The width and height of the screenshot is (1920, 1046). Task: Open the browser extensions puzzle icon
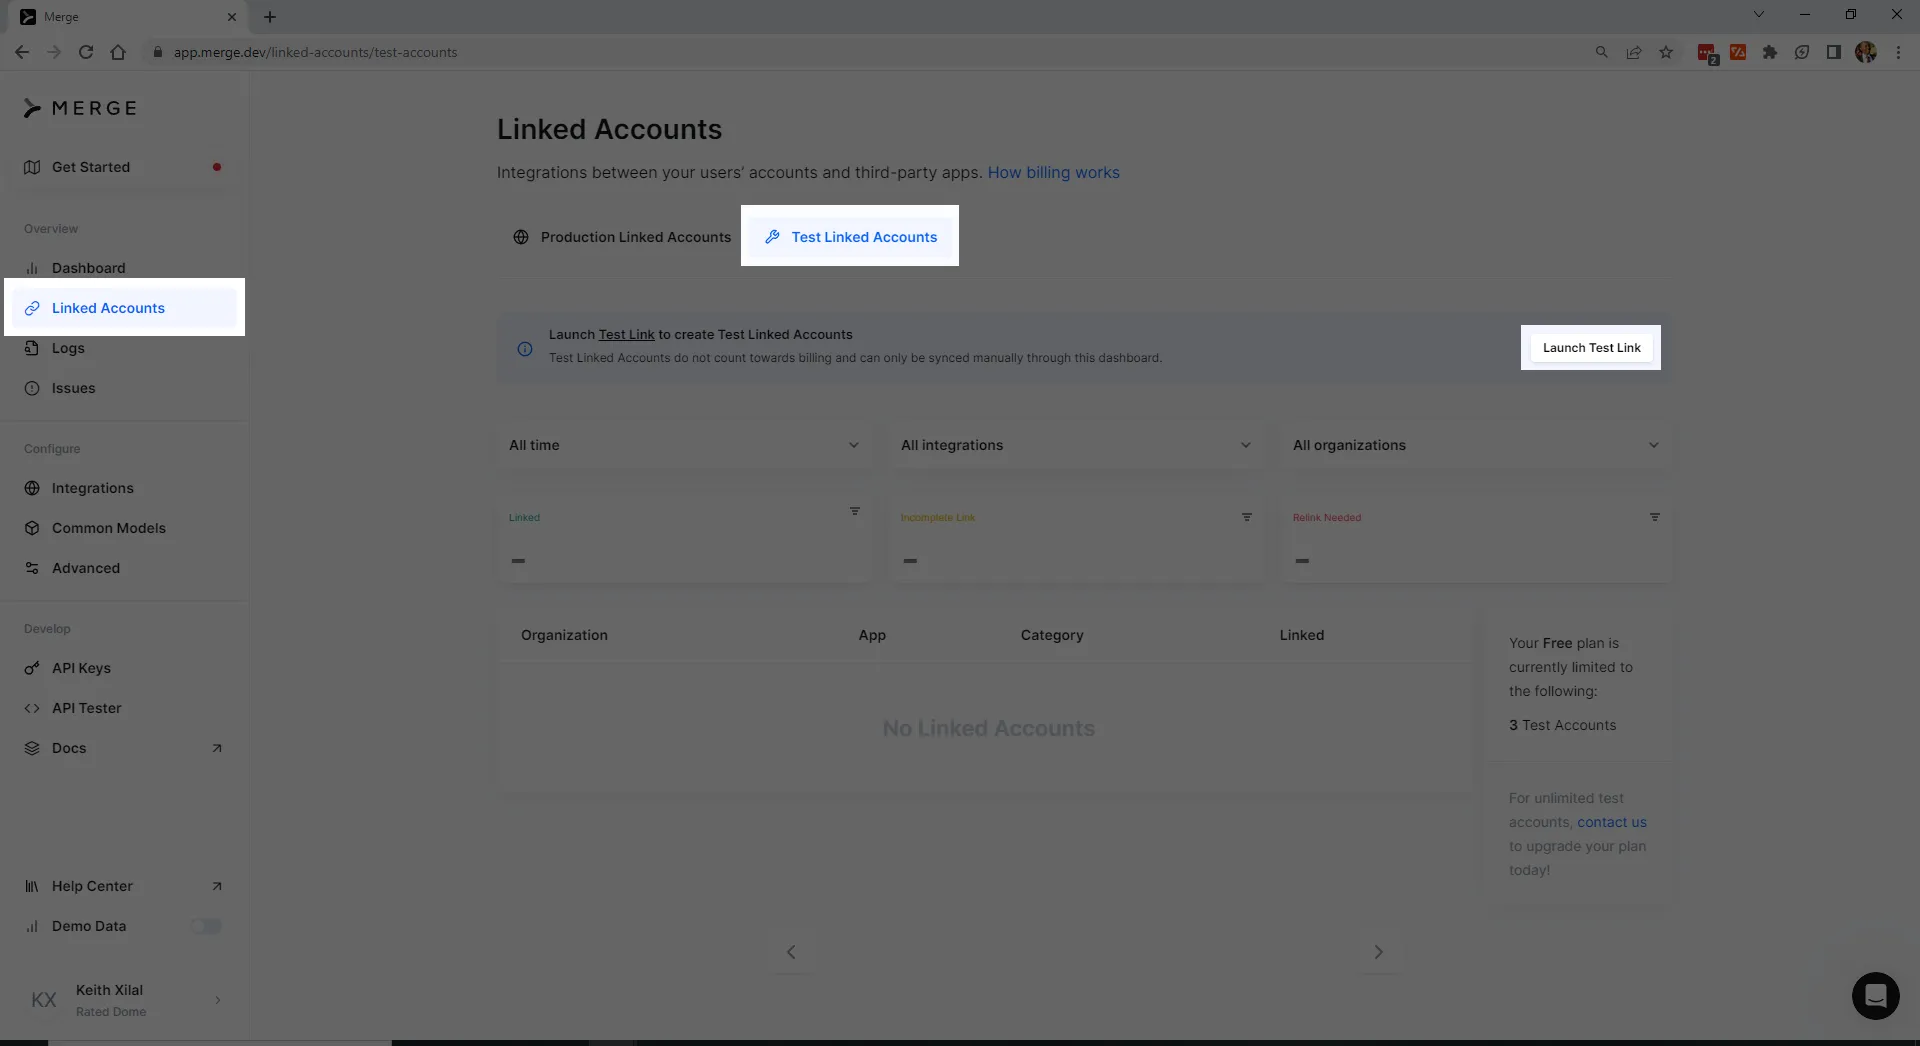[1770, 52]
